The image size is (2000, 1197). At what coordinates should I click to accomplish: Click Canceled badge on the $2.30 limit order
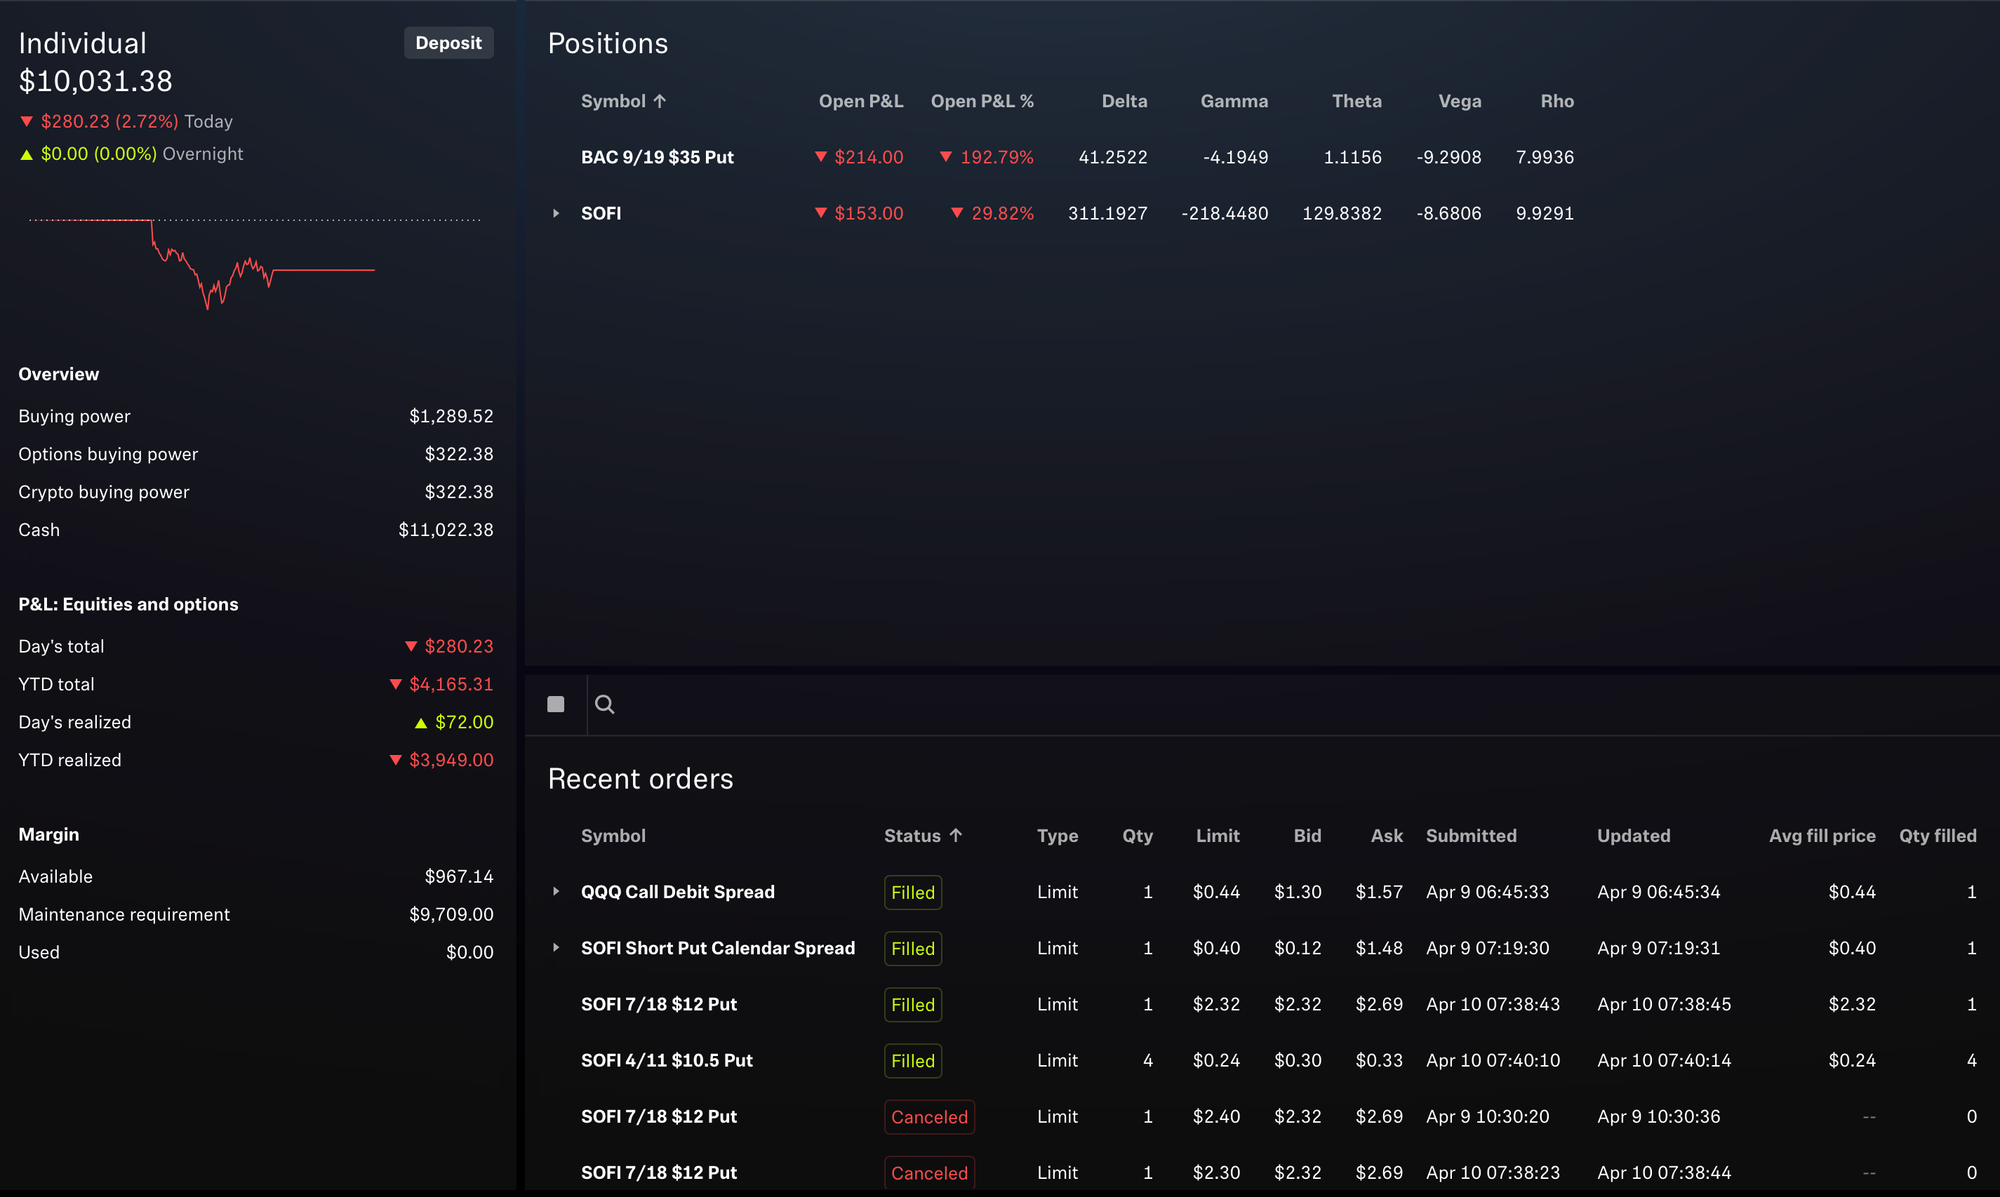(x=929, y=1172)
